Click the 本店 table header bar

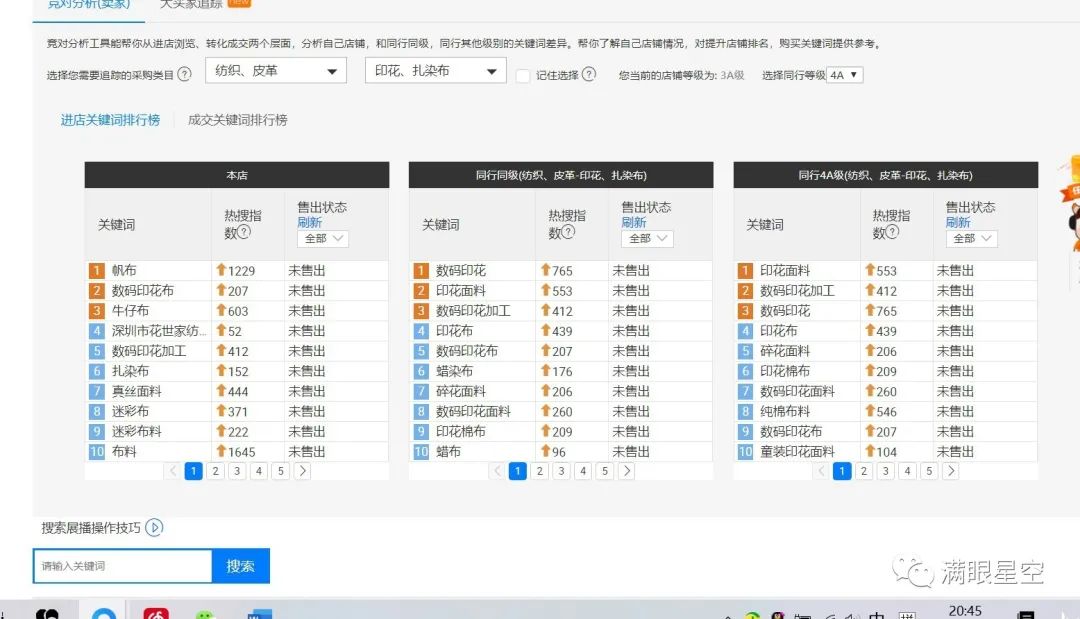click(x=237, y=175)
